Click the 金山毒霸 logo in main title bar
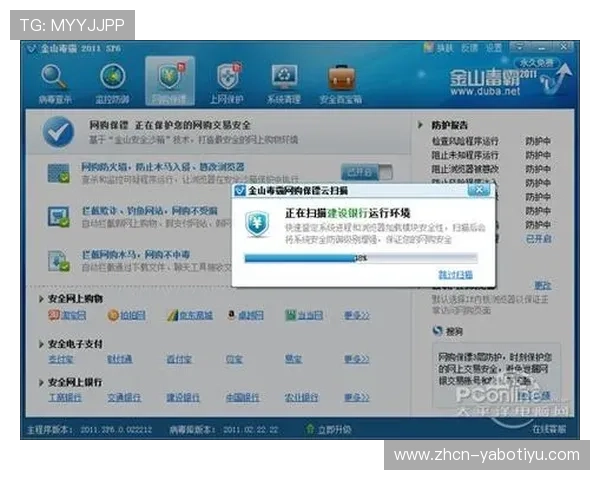Screen dimensions: 600x480 31,49
